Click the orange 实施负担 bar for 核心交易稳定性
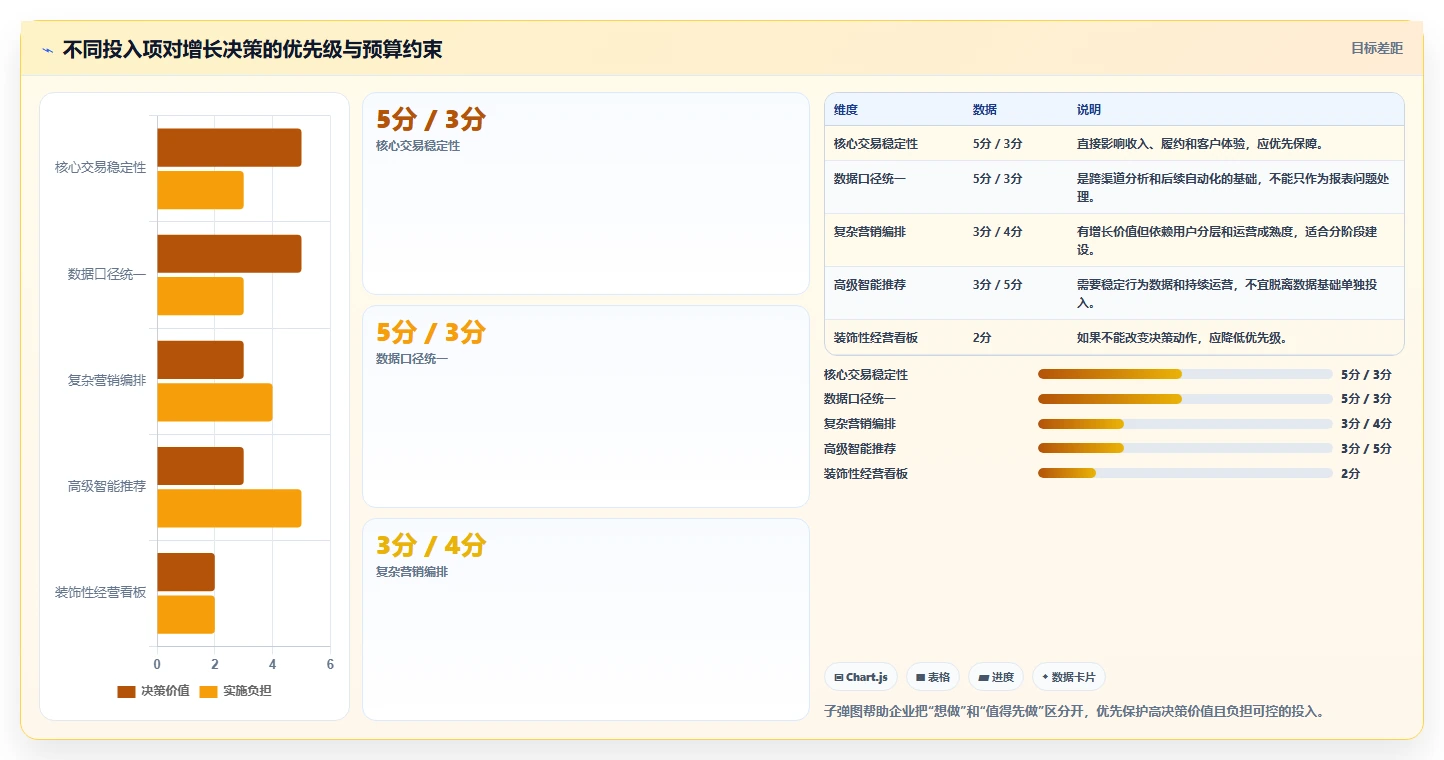The height and width of the screenshot is (760, 1444). point(200,190)
